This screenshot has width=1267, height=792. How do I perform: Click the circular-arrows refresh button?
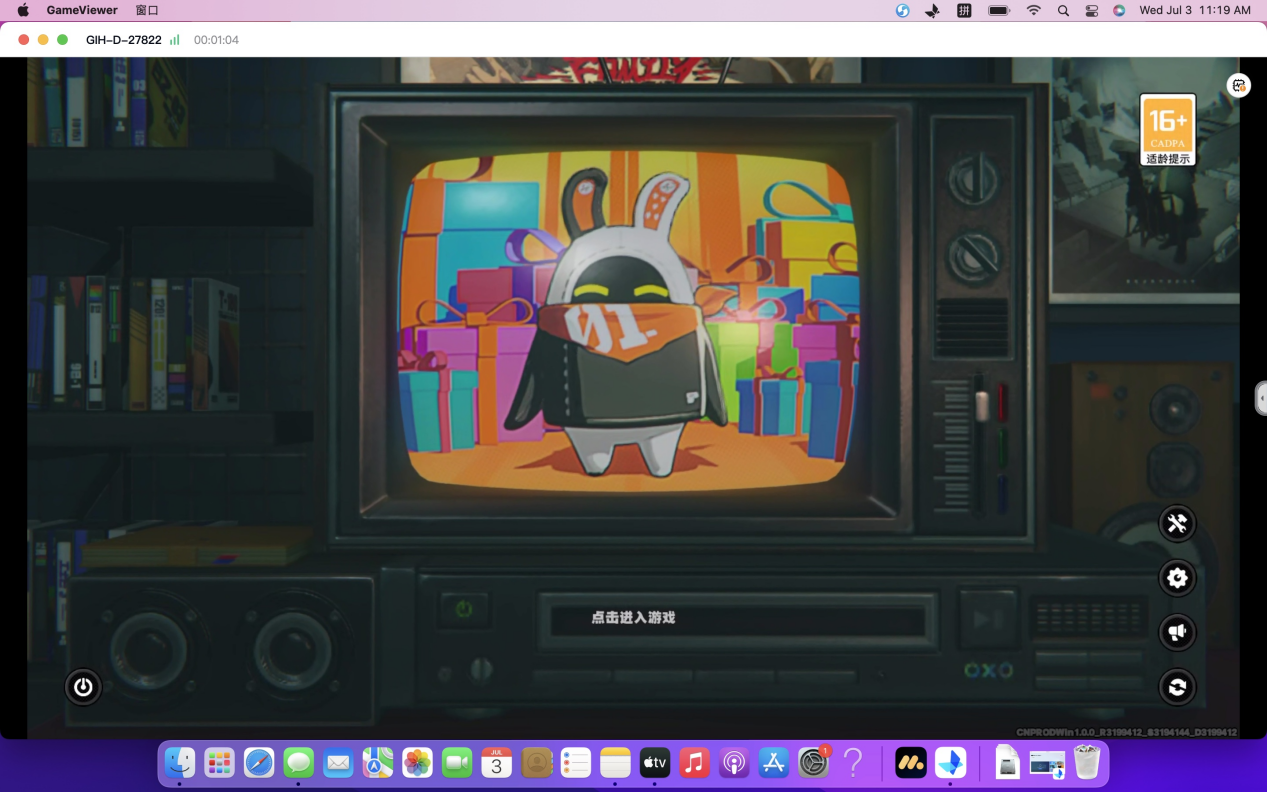pyautogui.click(x=1177, y=687)
